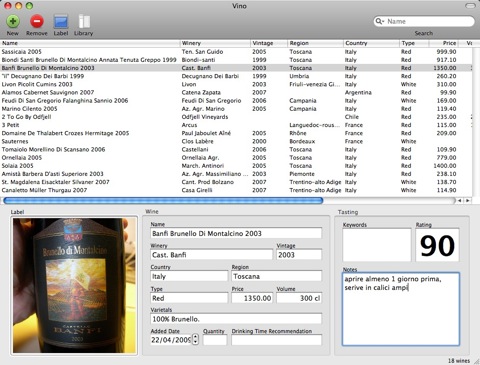Click the Drinking Time Recommendation field

[277, 340]
